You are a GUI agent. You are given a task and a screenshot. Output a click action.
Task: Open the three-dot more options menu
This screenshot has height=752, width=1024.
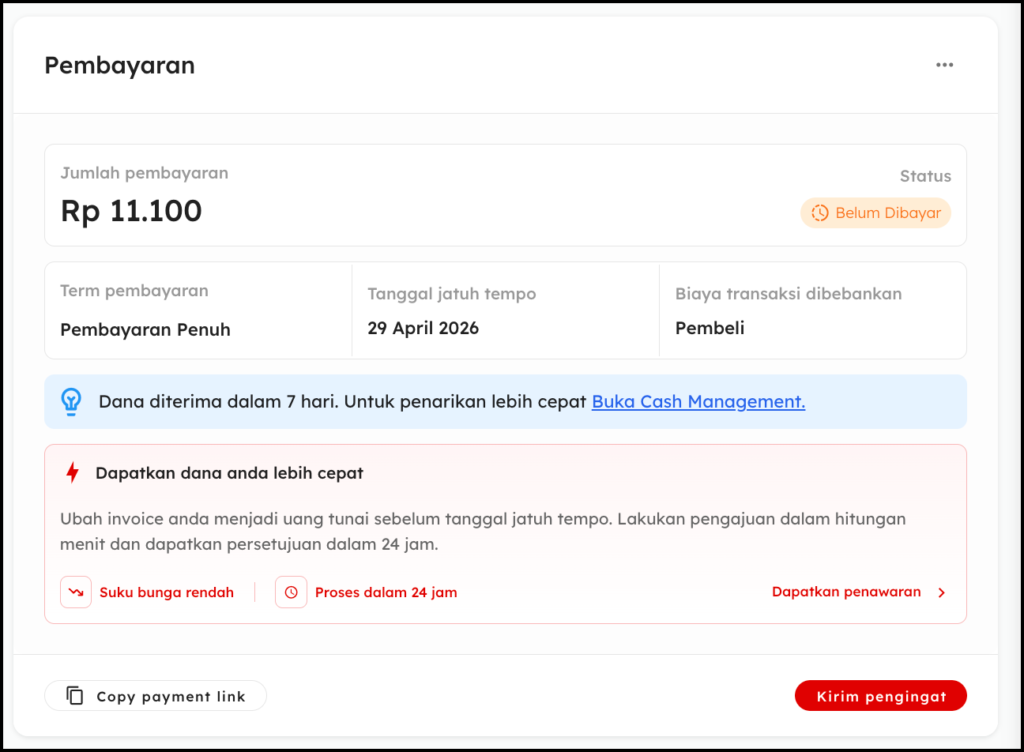click(944, 65)
